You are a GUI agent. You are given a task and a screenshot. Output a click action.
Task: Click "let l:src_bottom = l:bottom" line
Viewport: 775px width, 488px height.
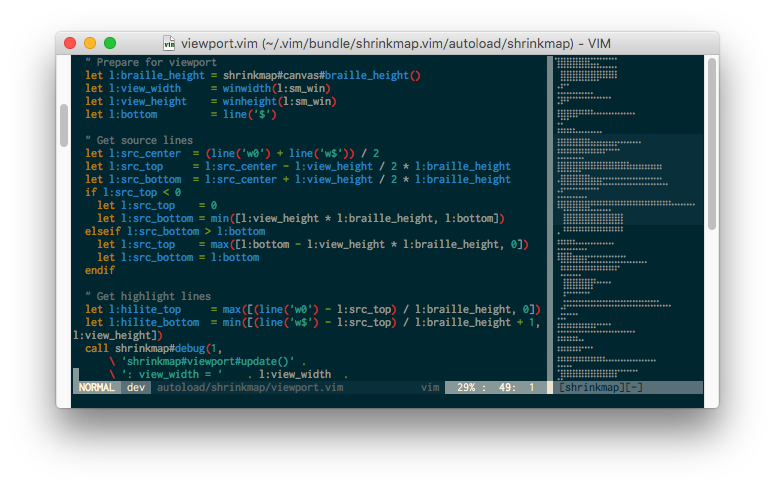(x=178, y=257)
